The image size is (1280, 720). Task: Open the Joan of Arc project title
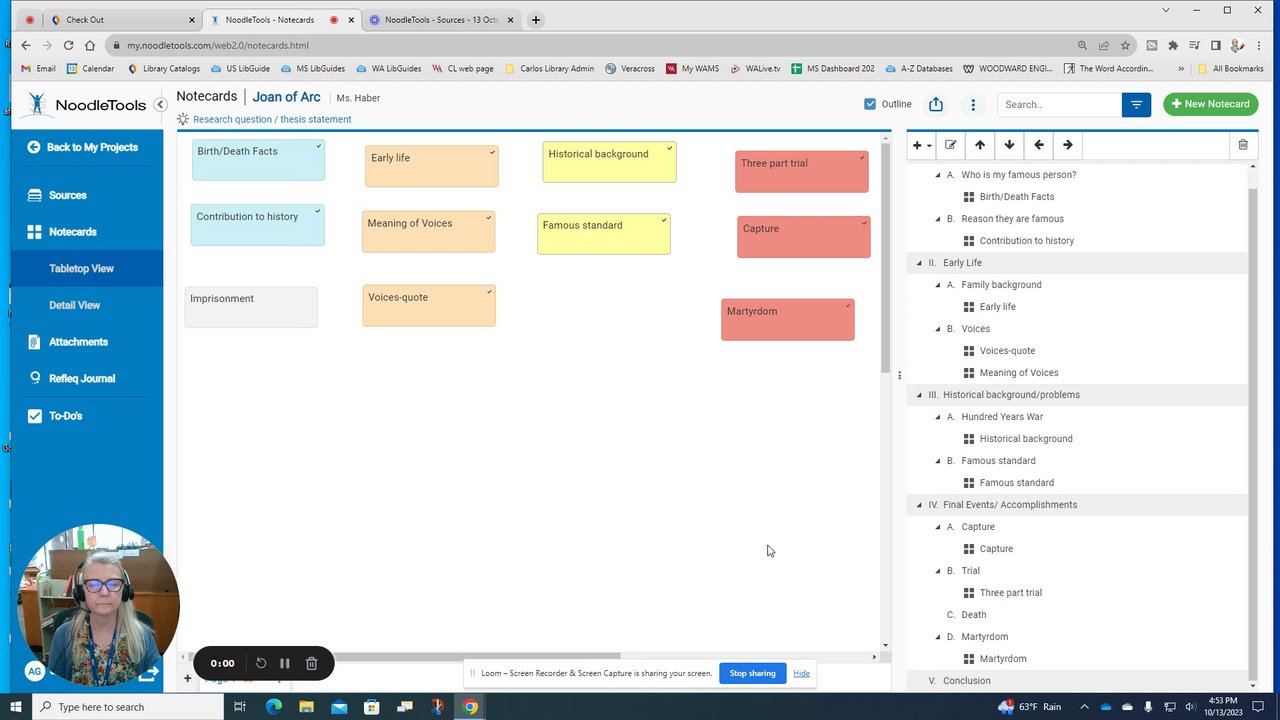click(286, 97)
